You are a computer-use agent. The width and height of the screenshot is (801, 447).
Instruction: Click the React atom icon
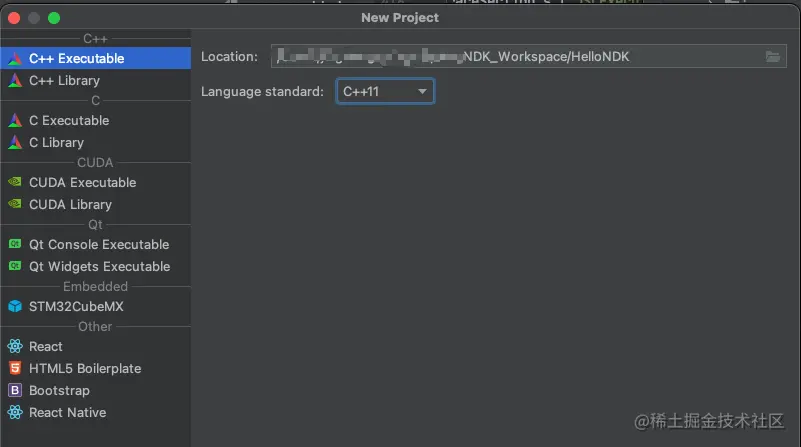[x=15, y=346]
